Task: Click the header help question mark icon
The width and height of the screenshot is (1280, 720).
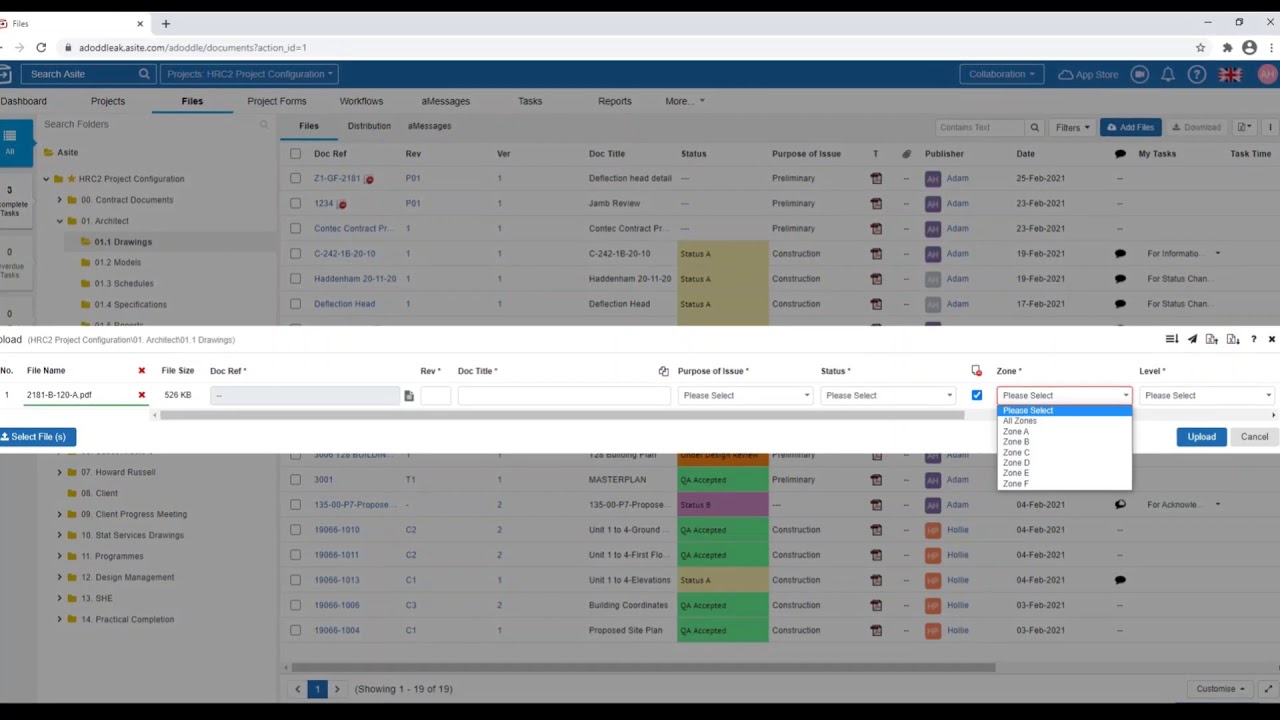Action: (1197, 74)
